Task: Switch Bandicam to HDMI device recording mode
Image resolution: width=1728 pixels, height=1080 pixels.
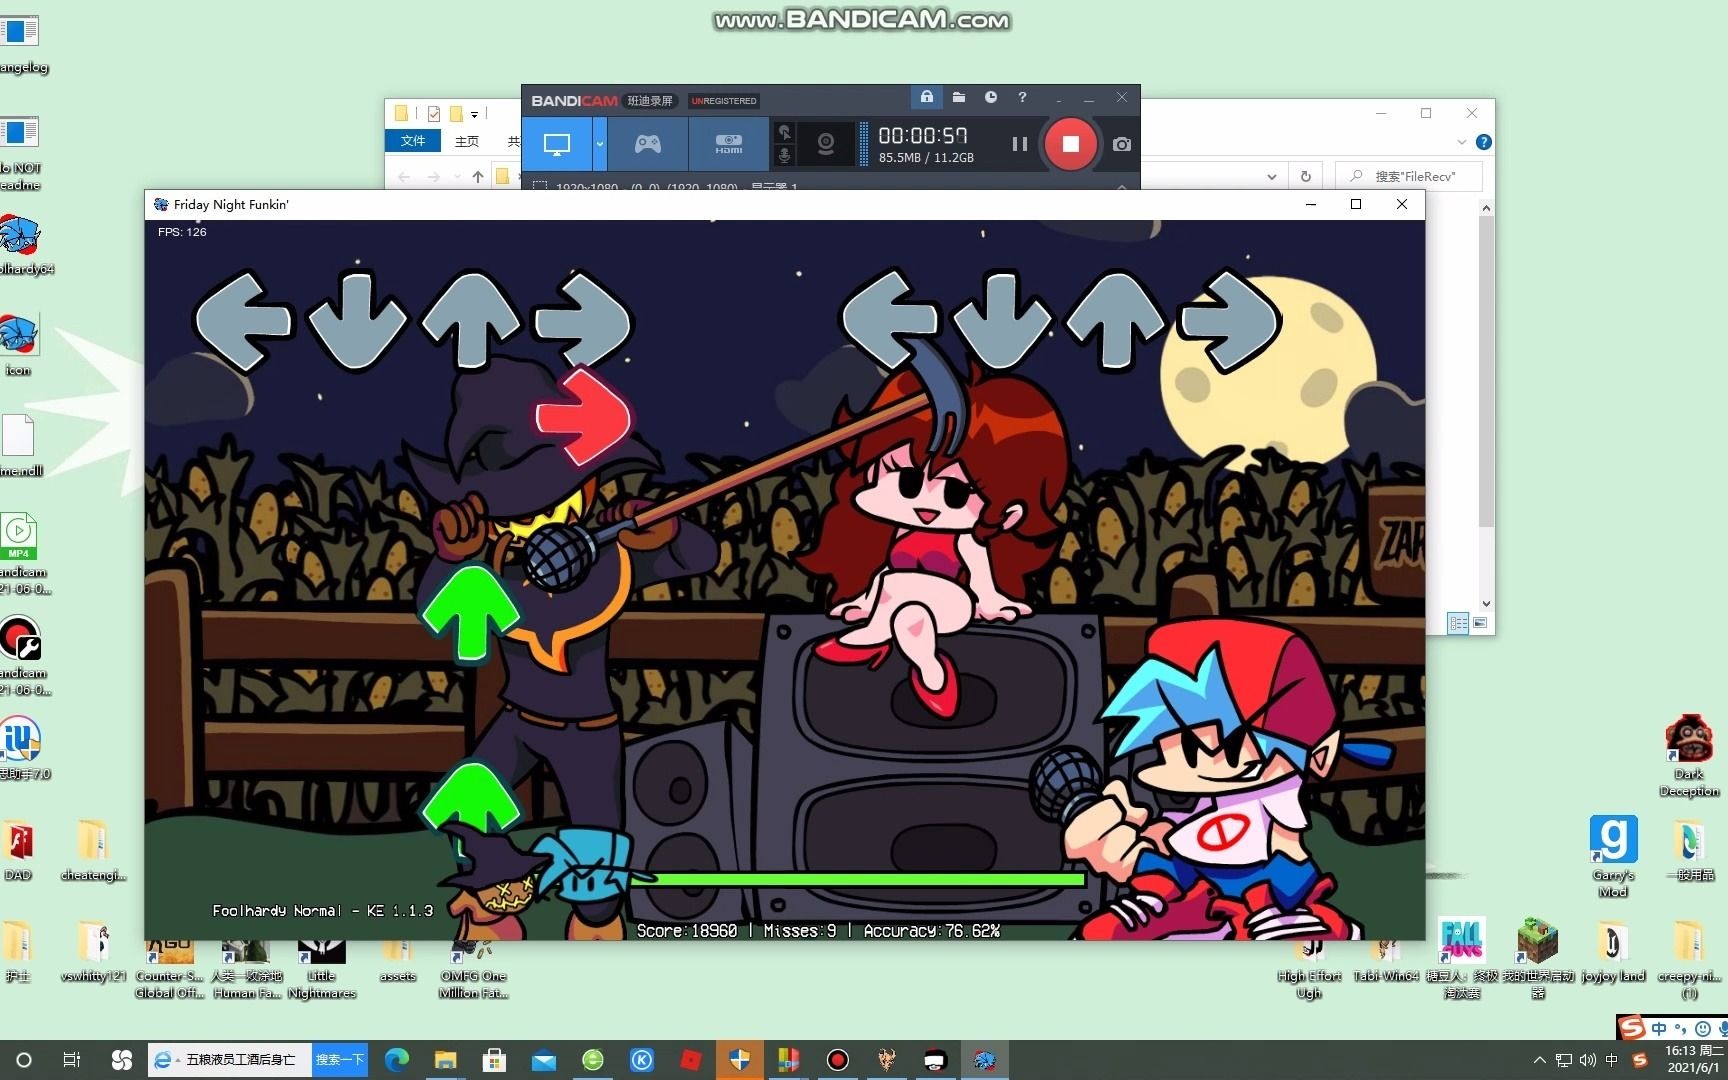Action: pos(729,144)
